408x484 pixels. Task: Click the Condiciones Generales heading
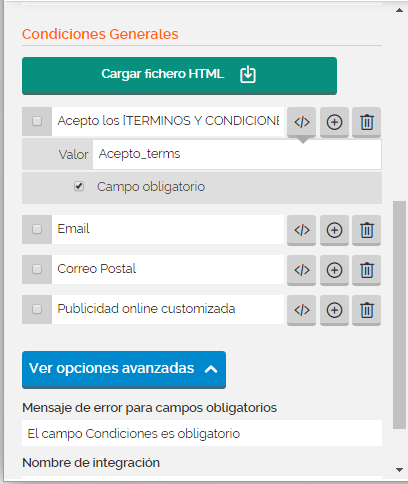tap(100, 34)
